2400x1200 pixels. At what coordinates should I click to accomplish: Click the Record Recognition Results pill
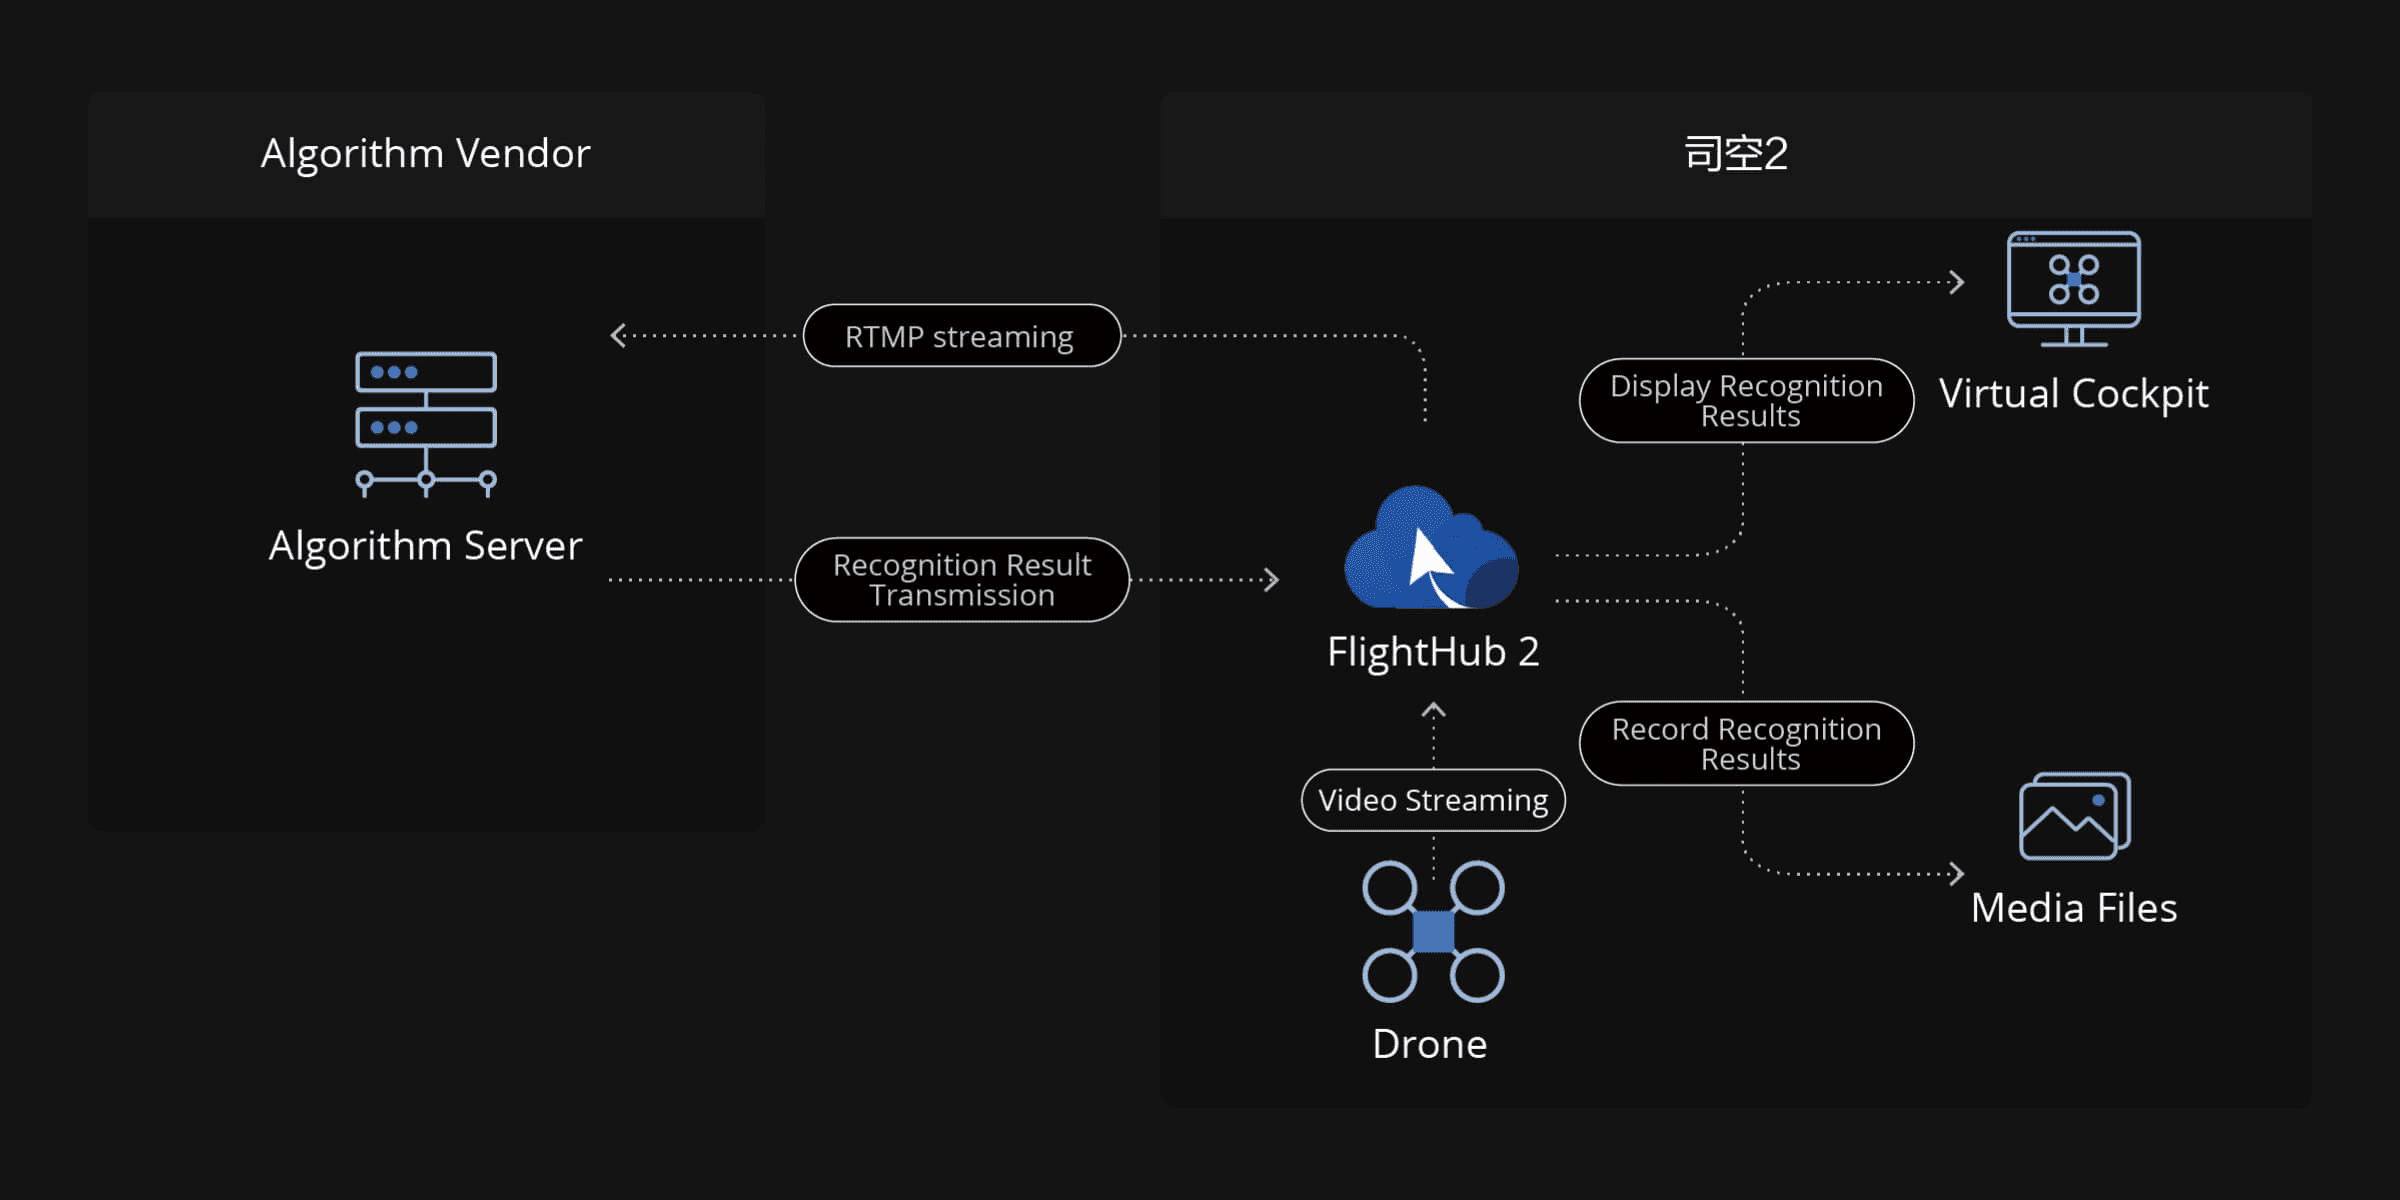click(1746, 743)
